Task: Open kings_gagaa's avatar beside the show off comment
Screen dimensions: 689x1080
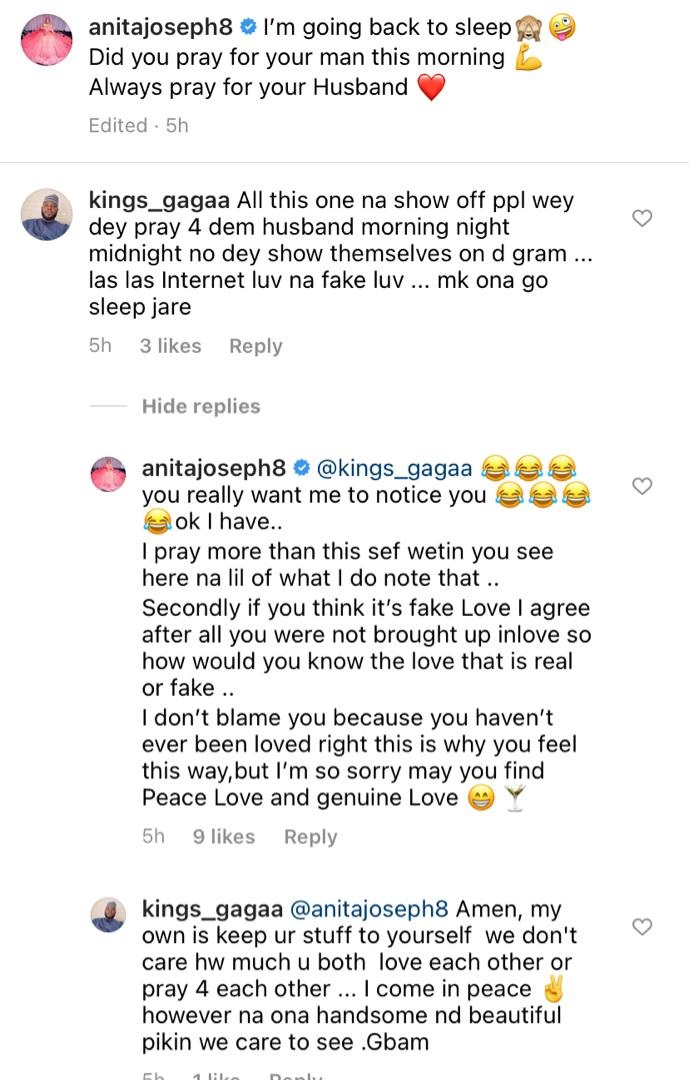Action: point(46,214)
